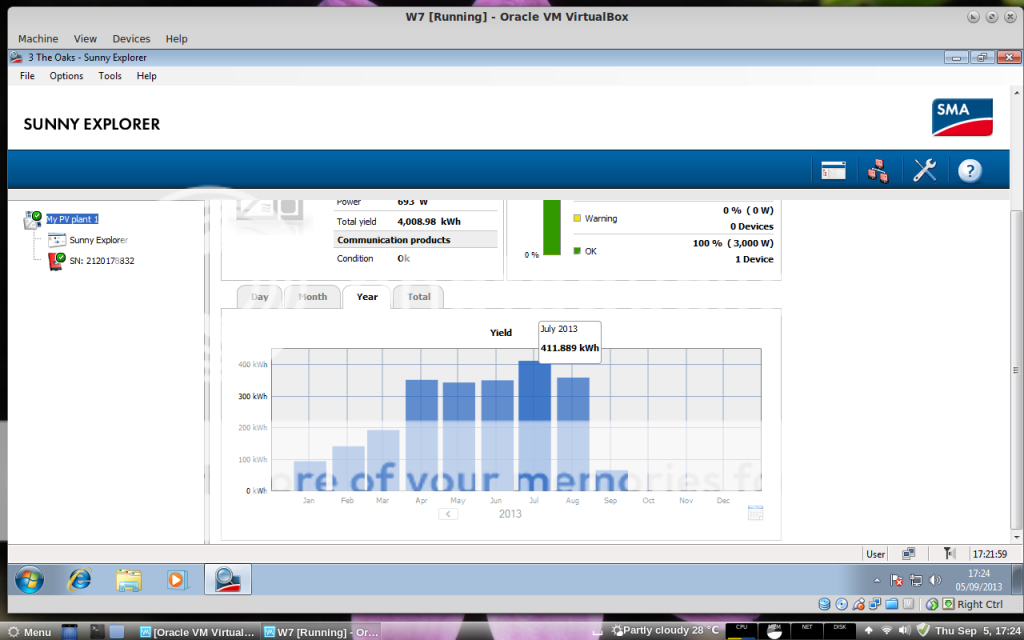Click the Windows tray volume speaker icon

point(936,580)
